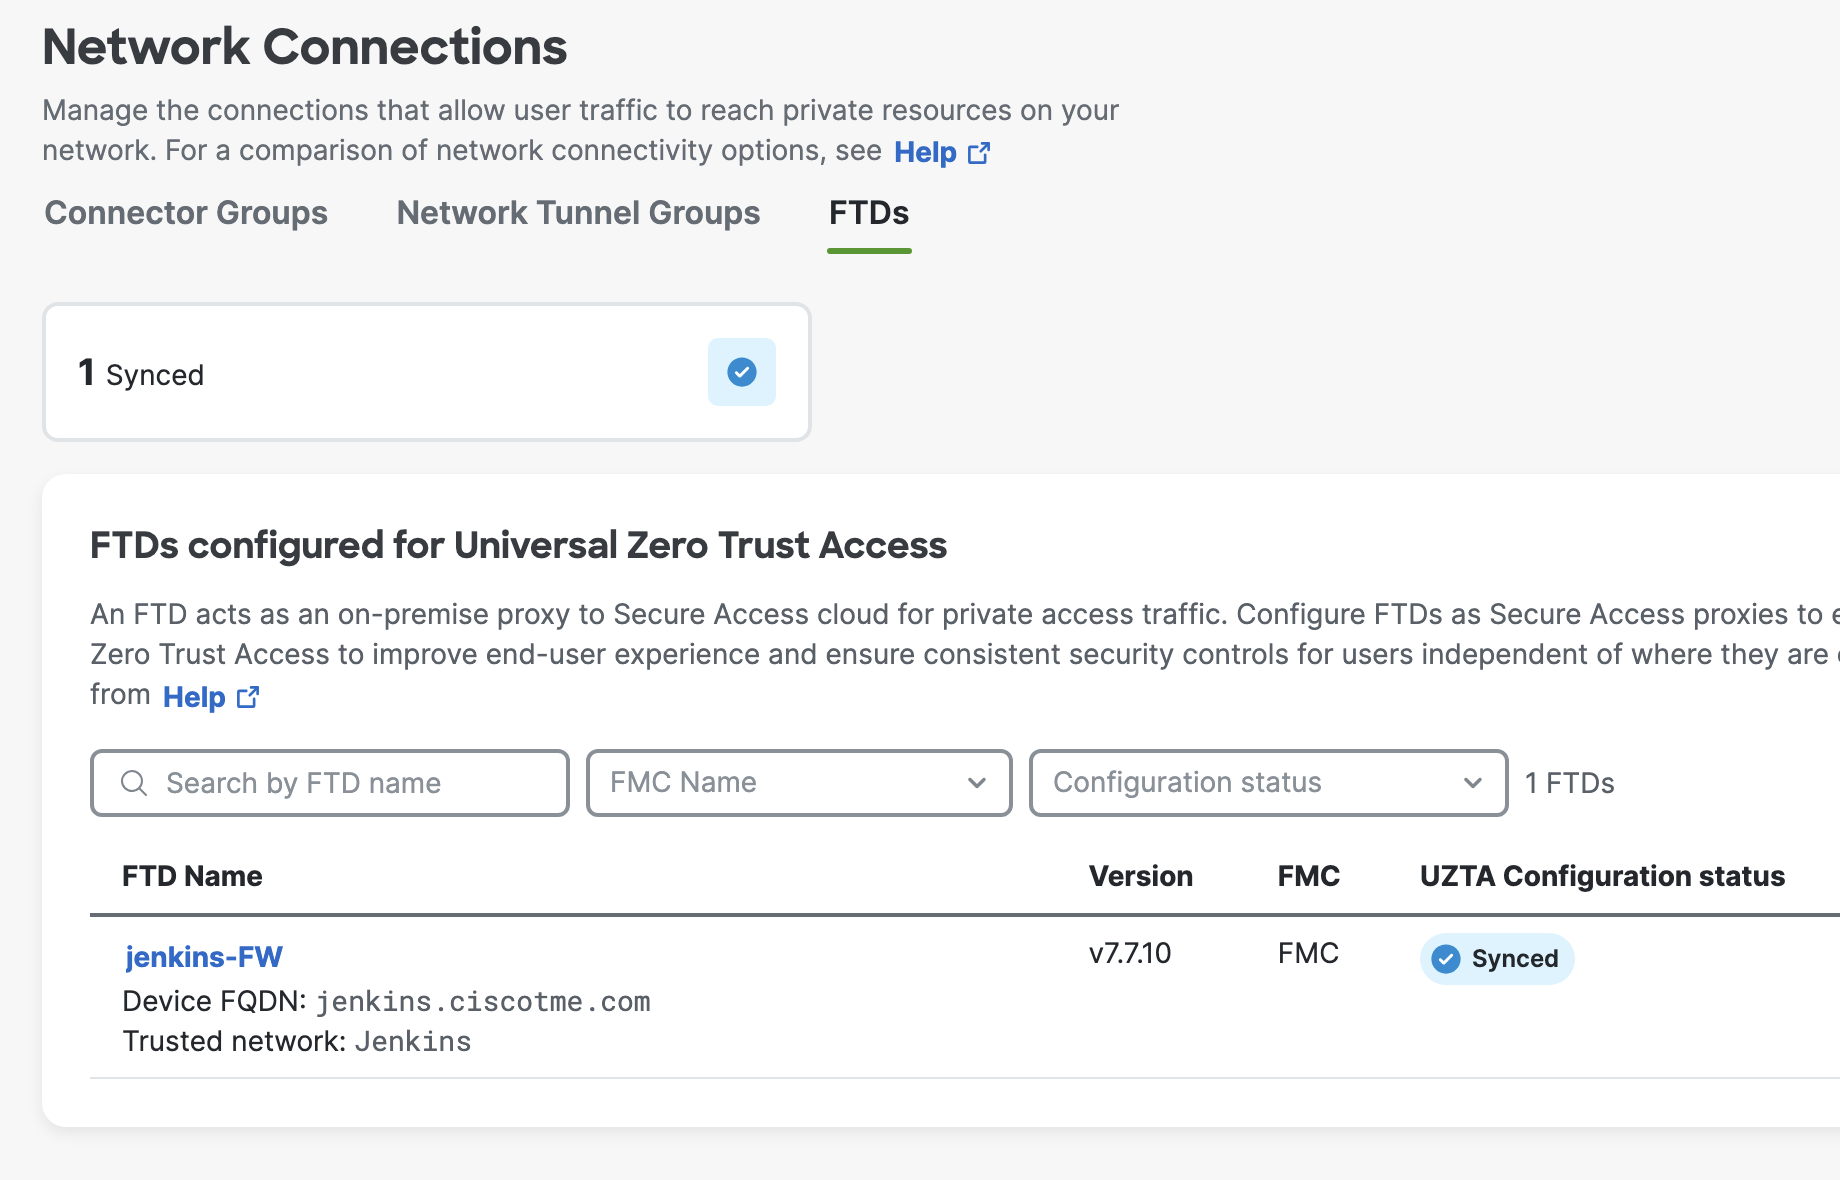Click the UZTA Configuration status column header
The image size is (1840, 1180).
pos(1602,876)
